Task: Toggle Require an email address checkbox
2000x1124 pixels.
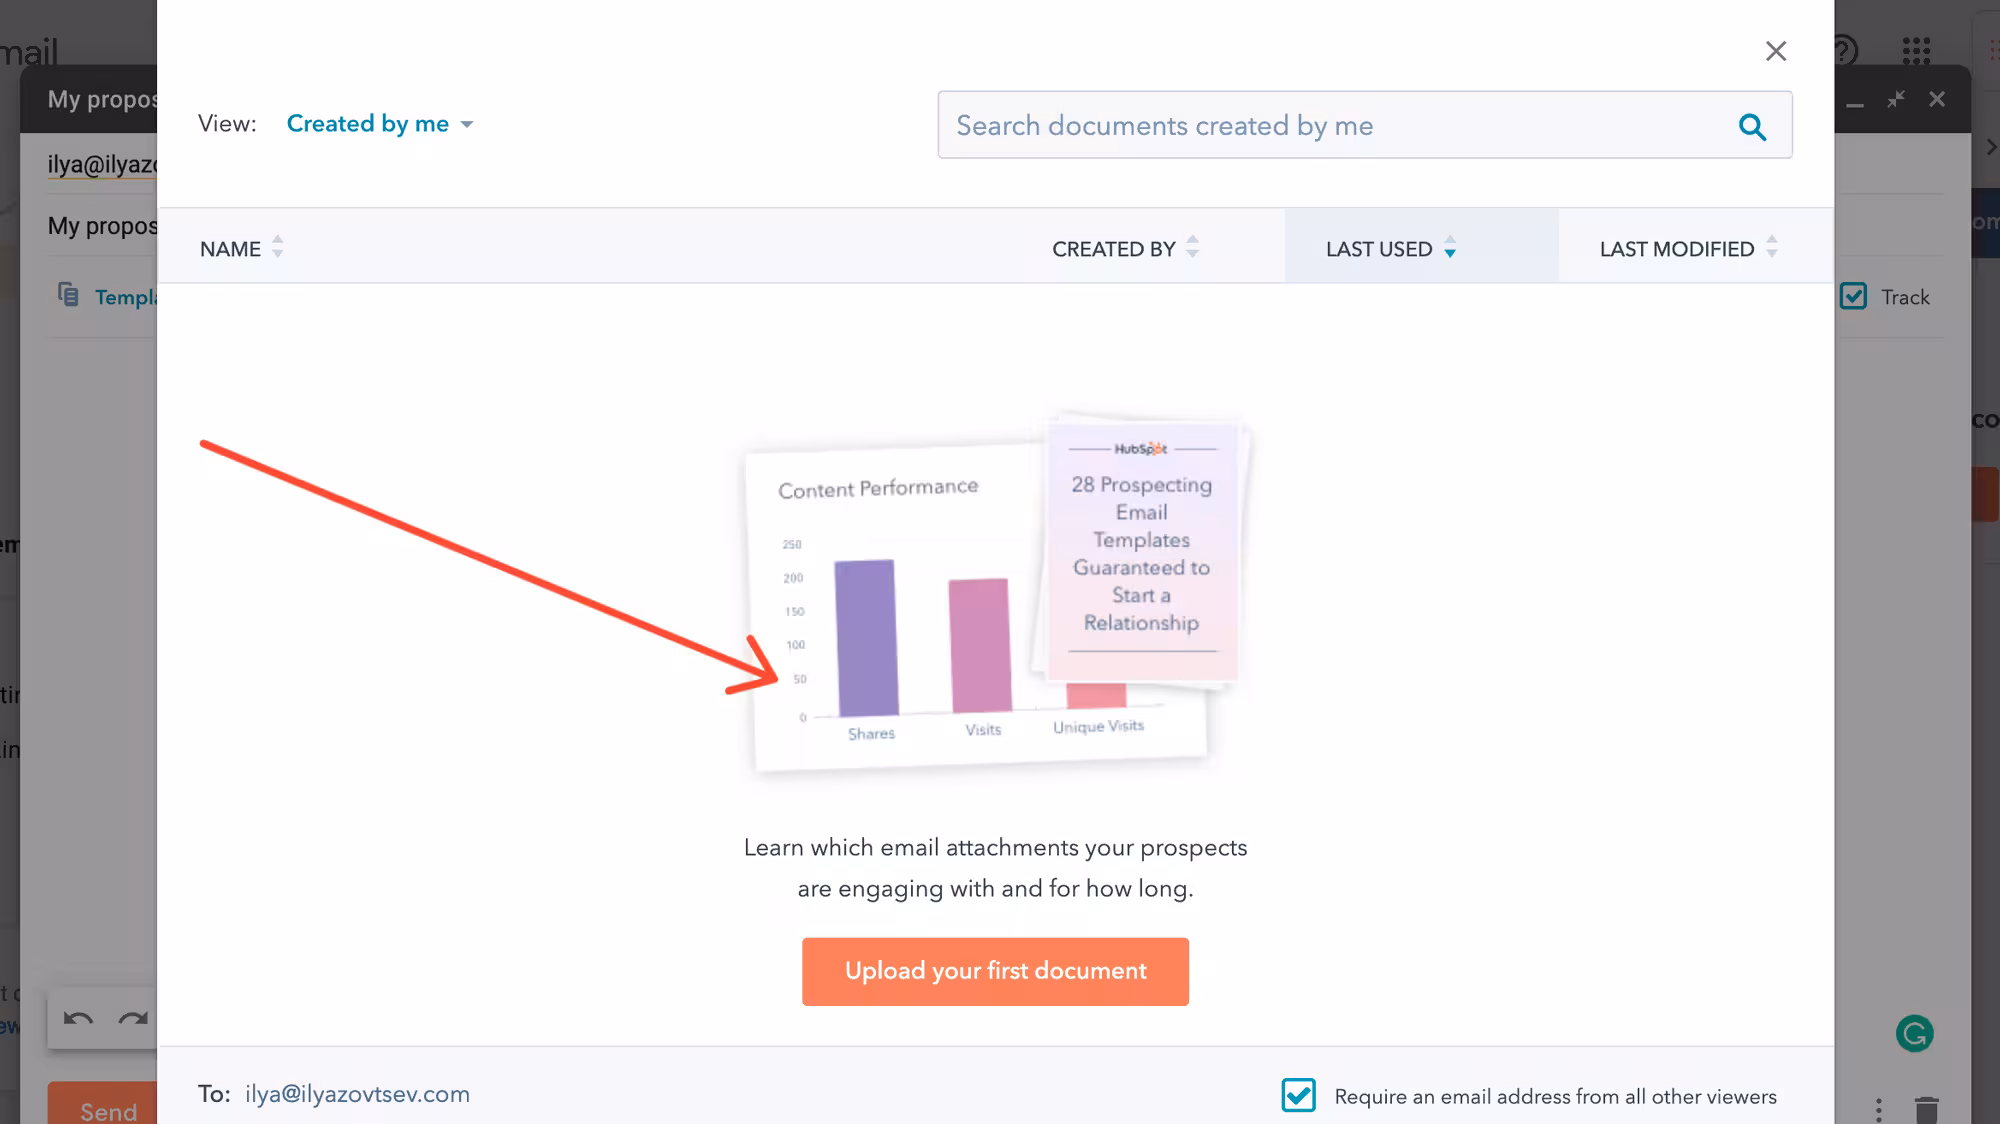Action: 1298,1095
